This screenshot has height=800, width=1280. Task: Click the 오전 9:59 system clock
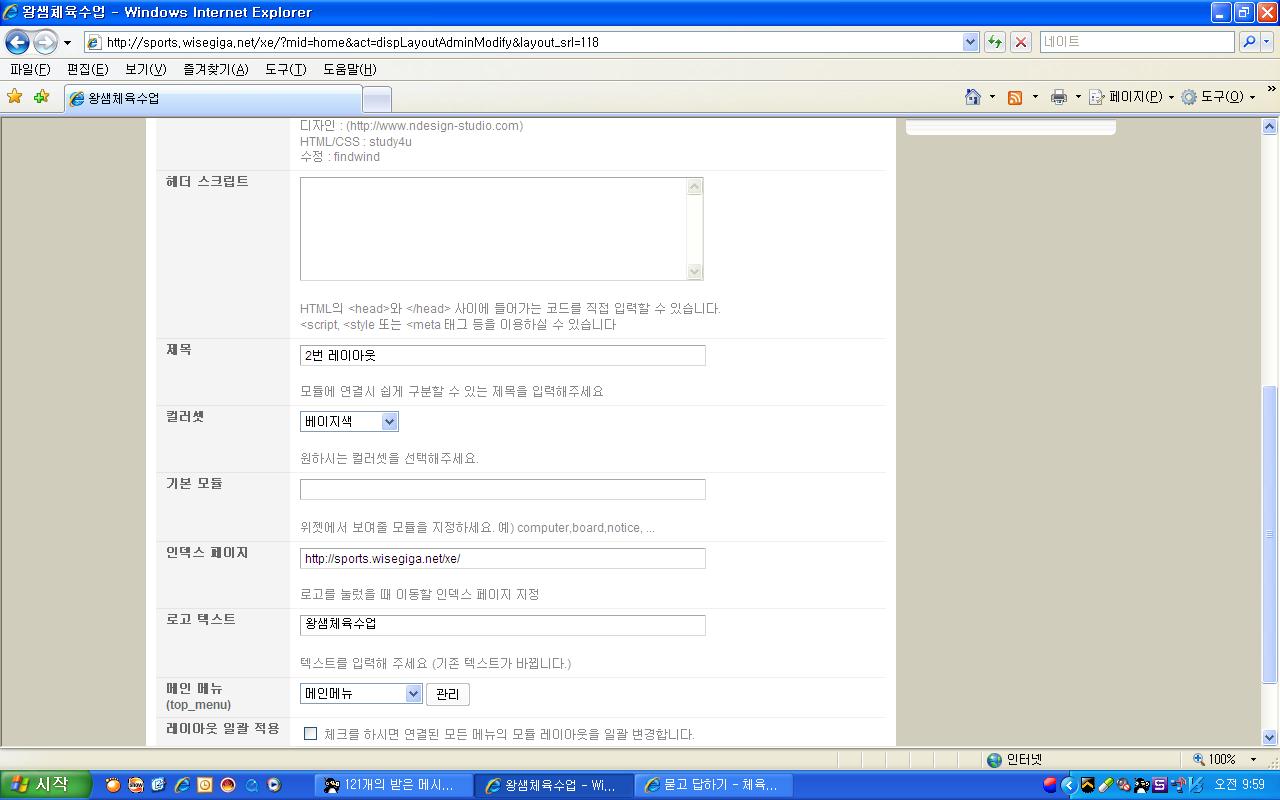coord(1239,785)
